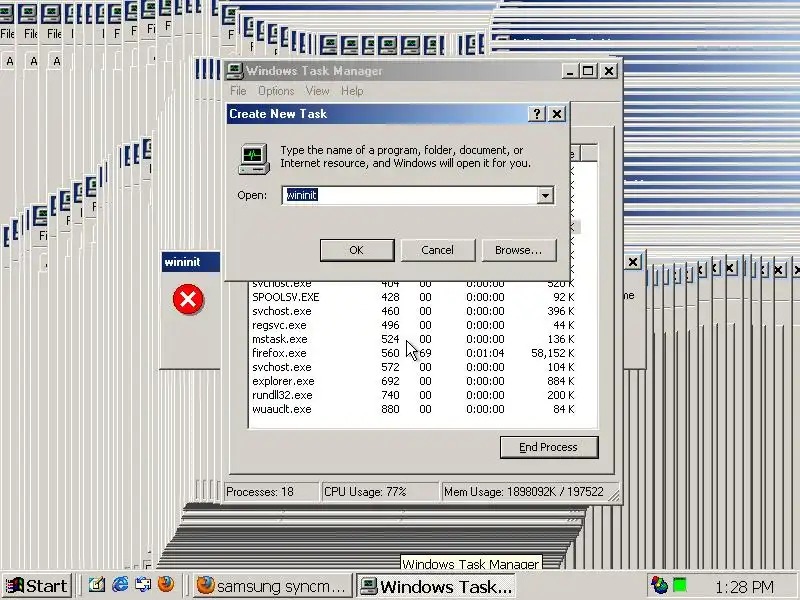Click Windows Task... taskbar button
This screenshot has width=800, height=600.
tap(435, 586)
